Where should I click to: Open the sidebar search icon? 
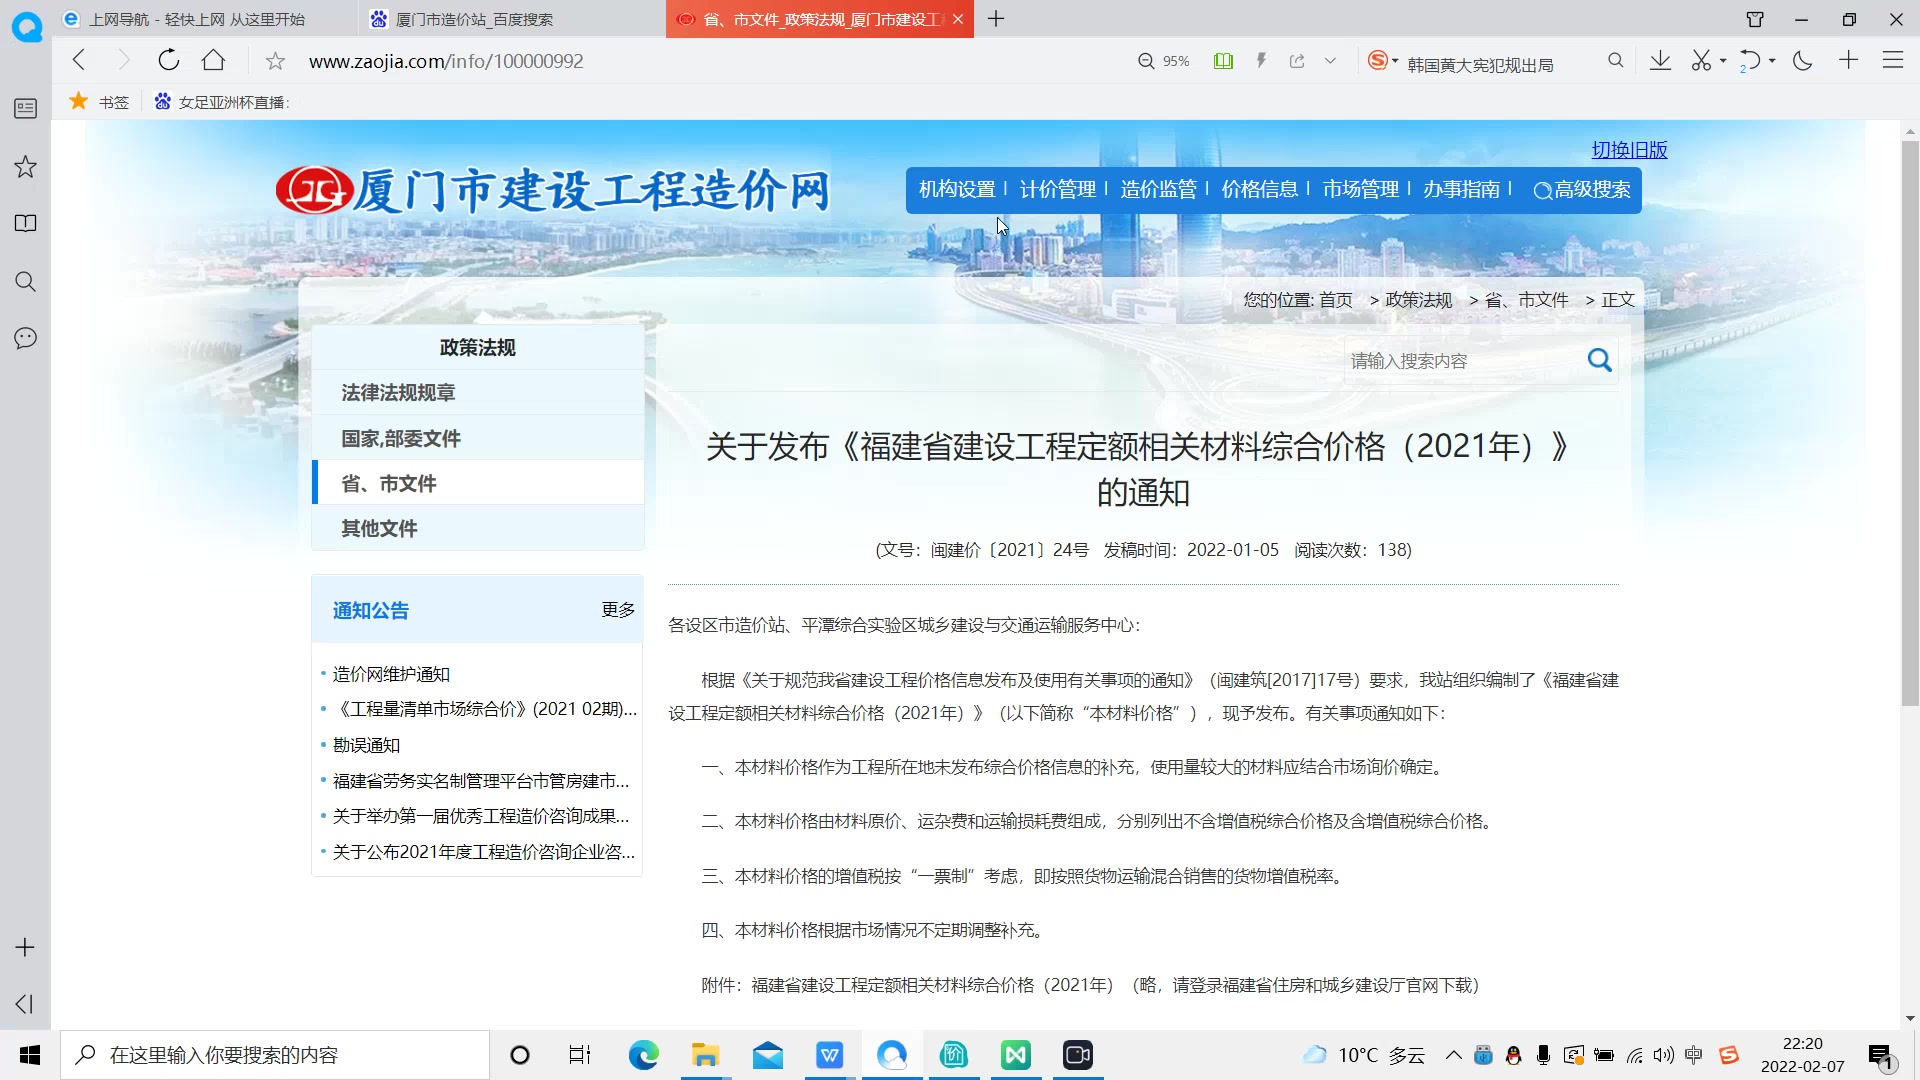tap(26, 281)
